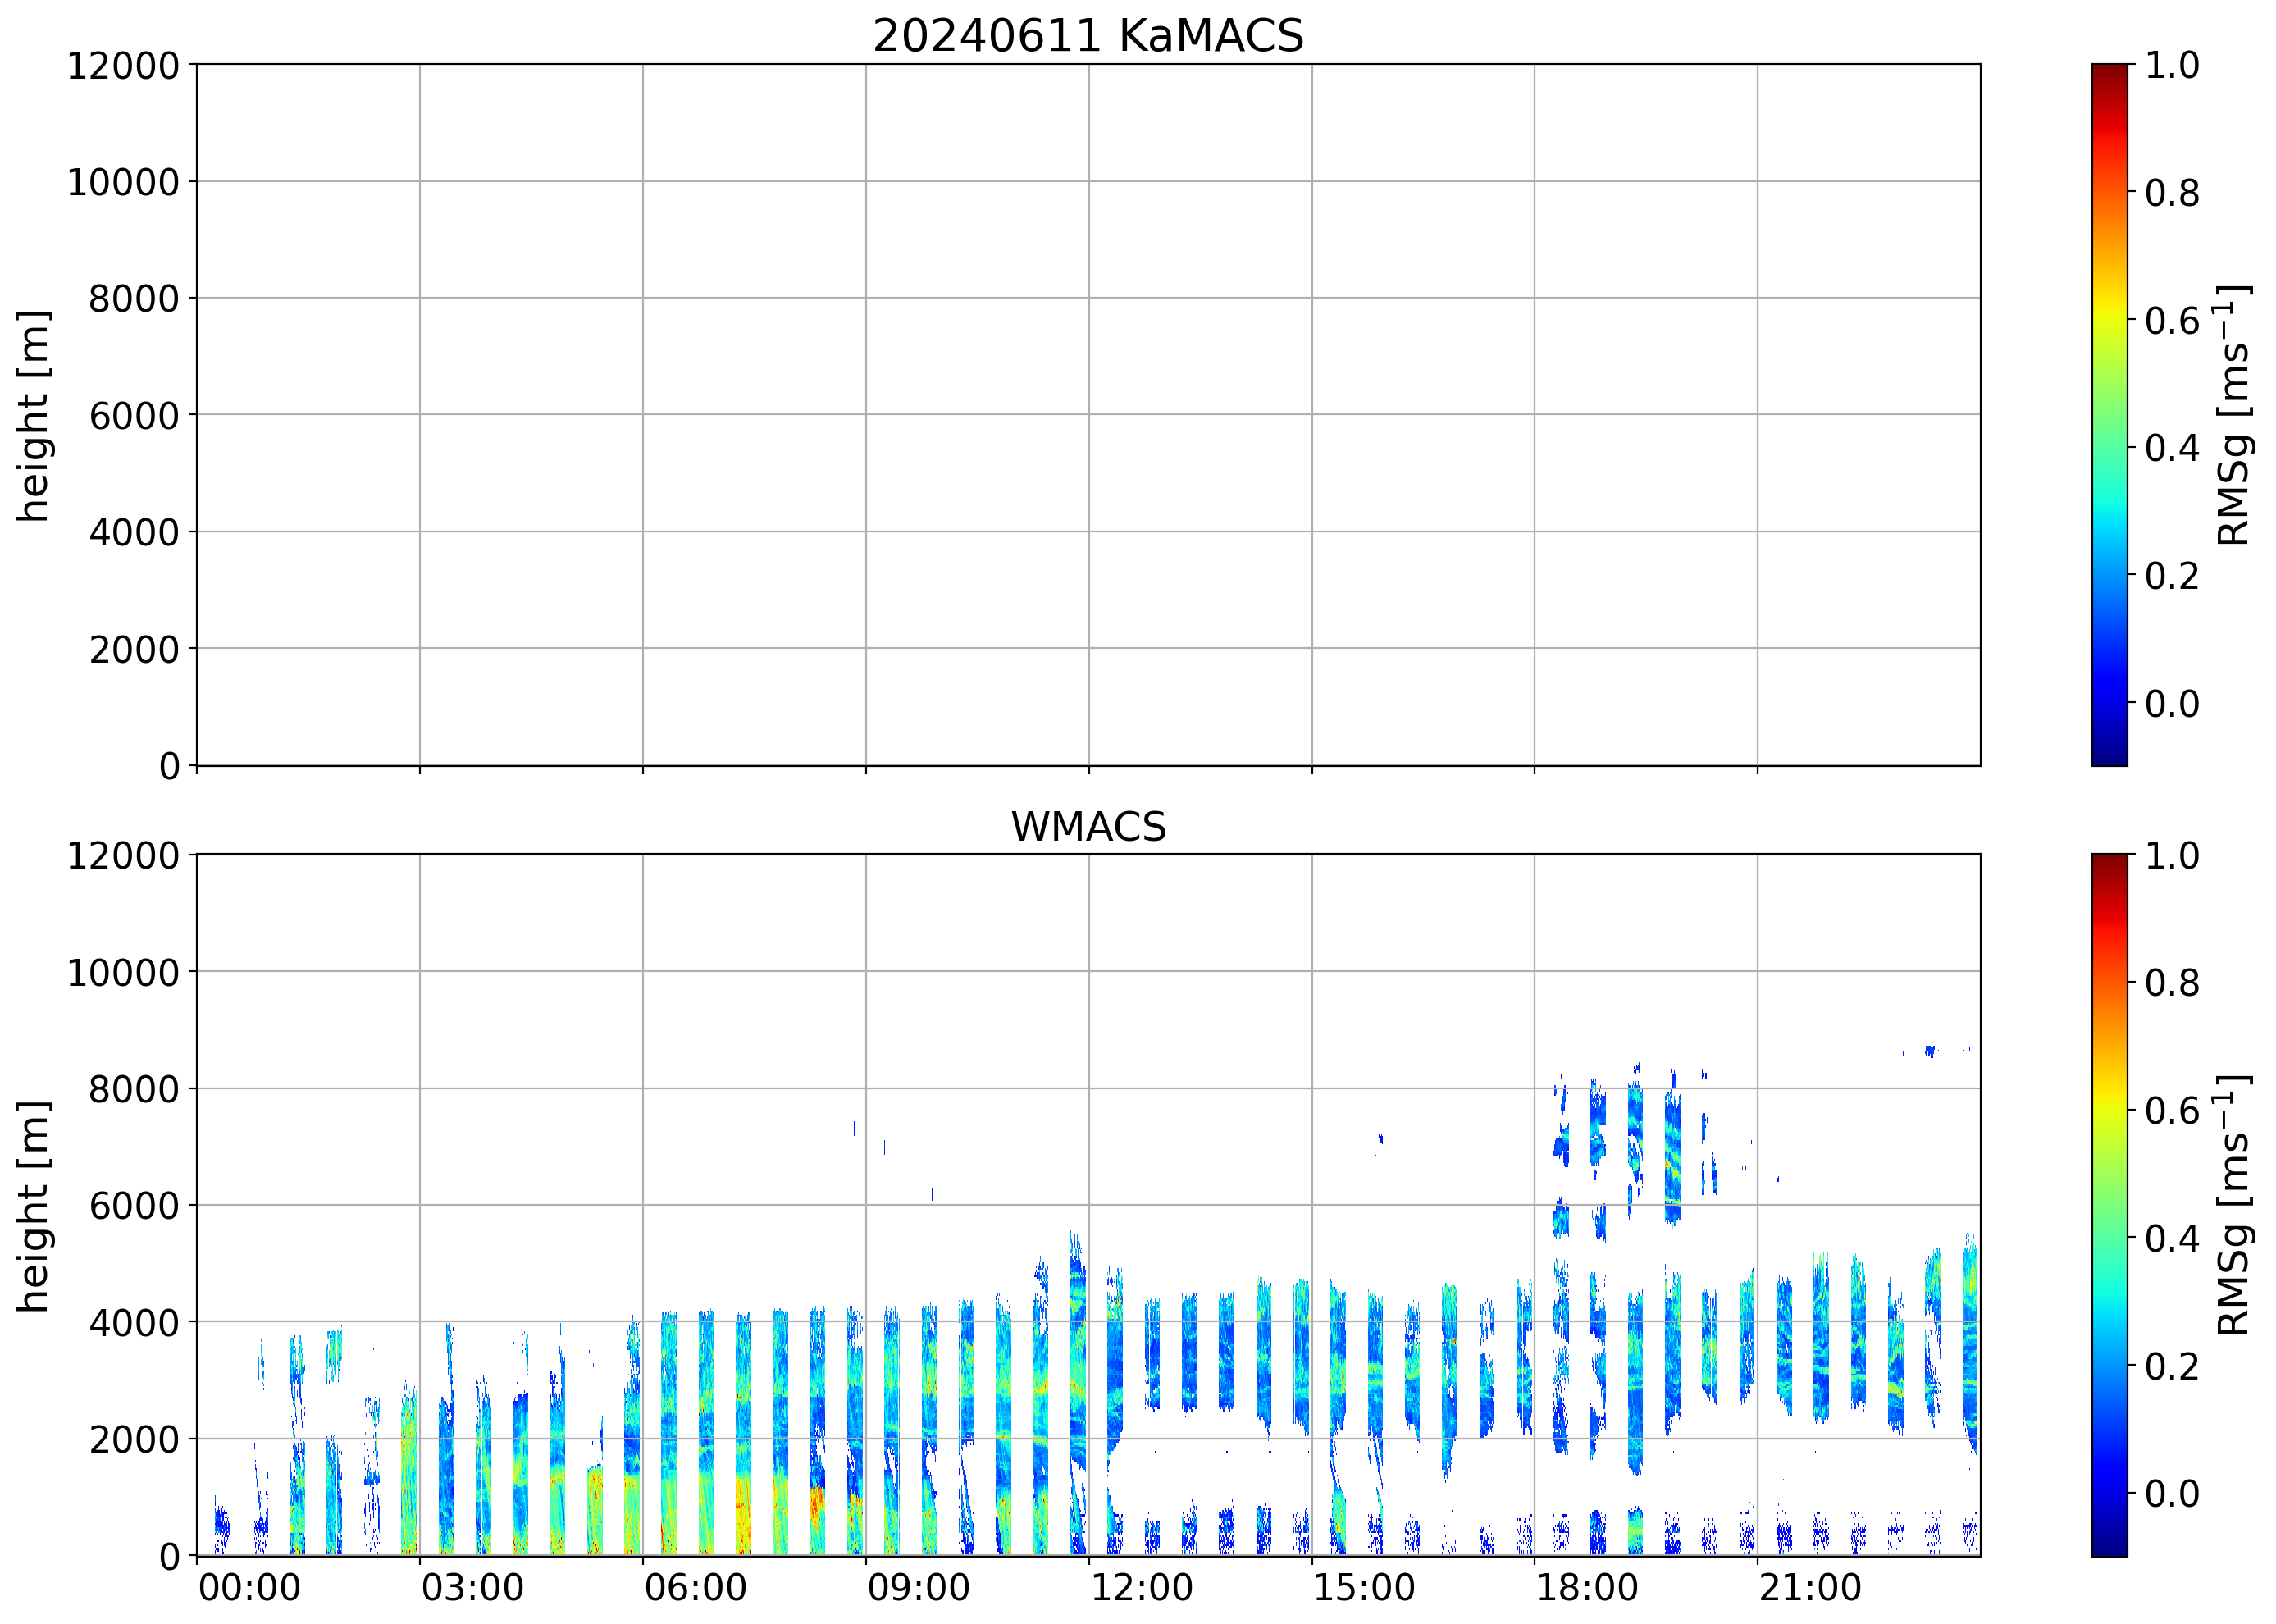This screenshot has width=2276, height=1624.
Task: Click the '12:00' time axis label
Action: (x=1141, y=1588)
